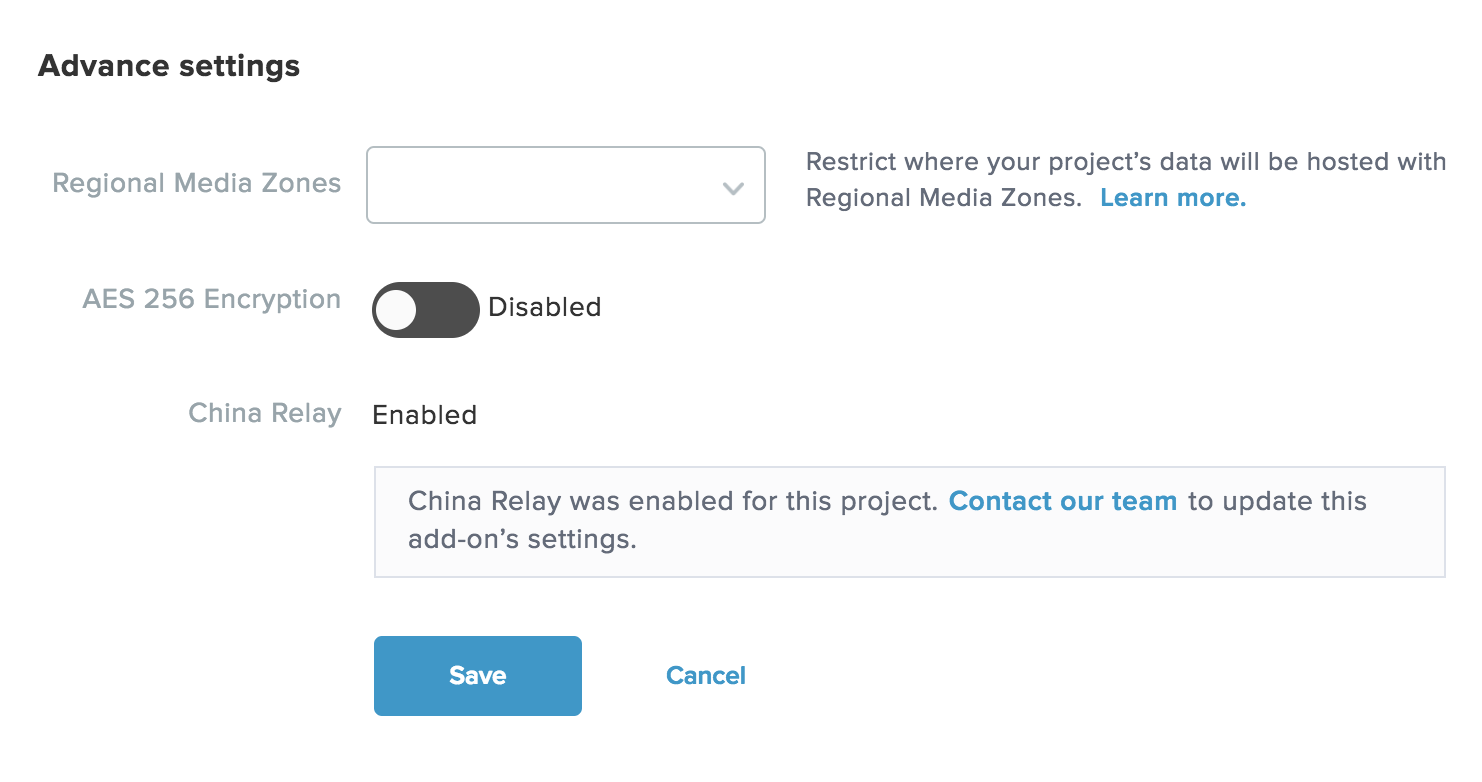This screenshot has width=1482, height=782.
Task: Discard changes using the Cancel option
Action: point(705,675)
